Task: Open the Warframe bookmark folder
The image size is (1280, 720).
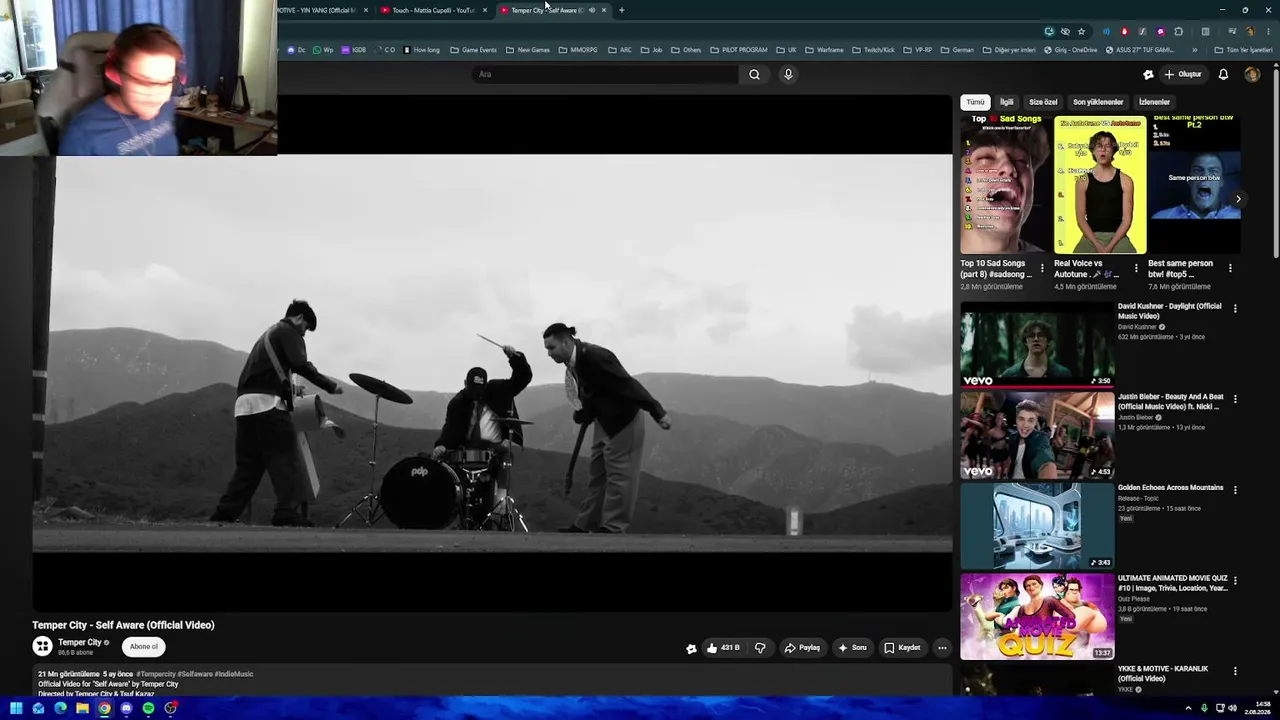Action: pyautogui.click(x=823, y=50)
